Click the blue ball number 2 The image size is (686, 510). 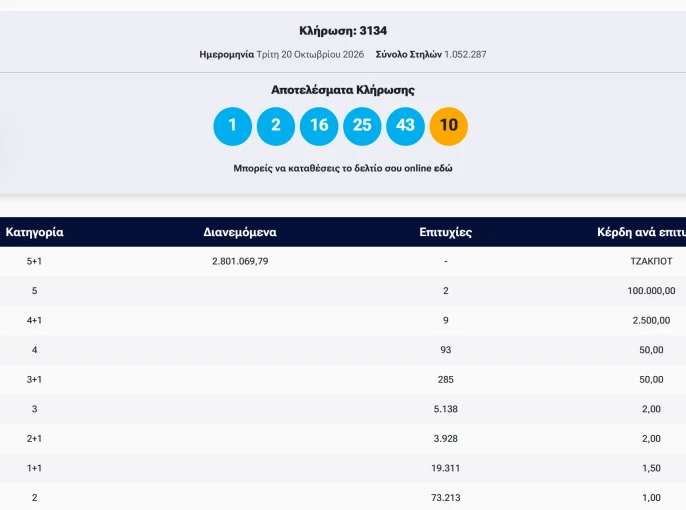click(276, 126)
